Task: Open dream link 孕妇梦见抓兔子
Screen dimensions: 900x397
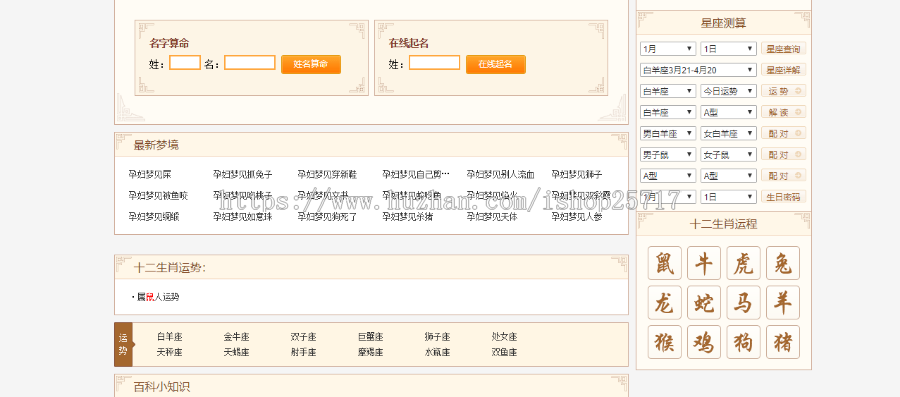Action: coord(243,175)
